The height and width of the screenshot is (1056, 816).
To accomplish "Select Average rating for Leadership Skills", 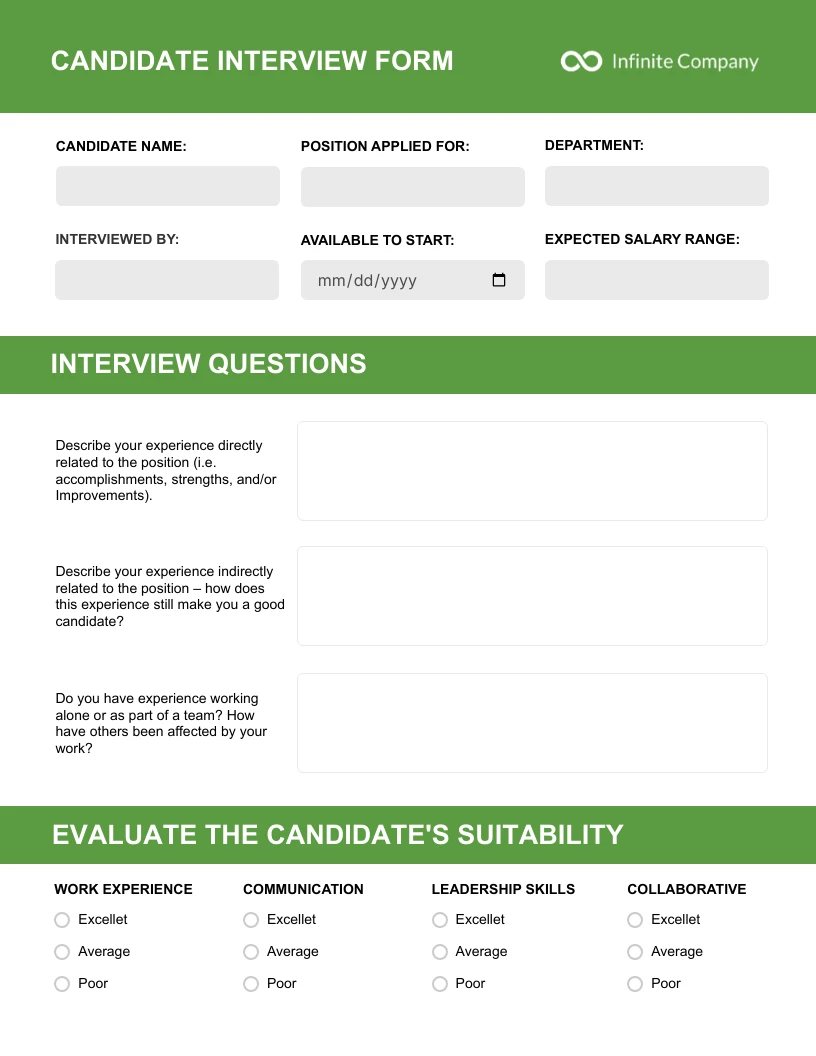I will click(x=440, y=952).
